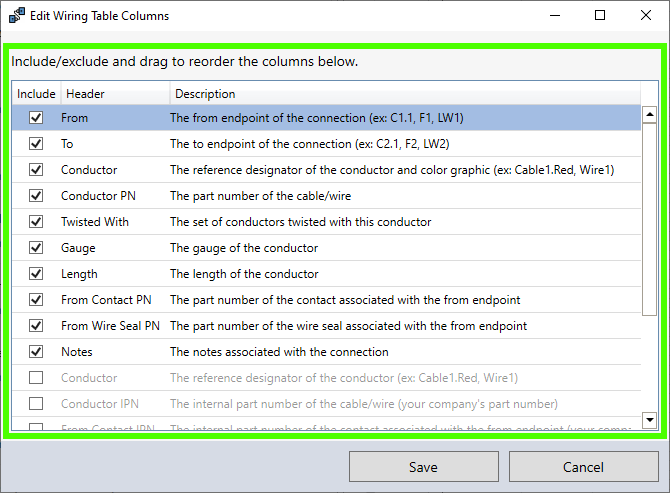Click the scrollbar down arrow
The image size is (670, 493).
pos(649,420)
